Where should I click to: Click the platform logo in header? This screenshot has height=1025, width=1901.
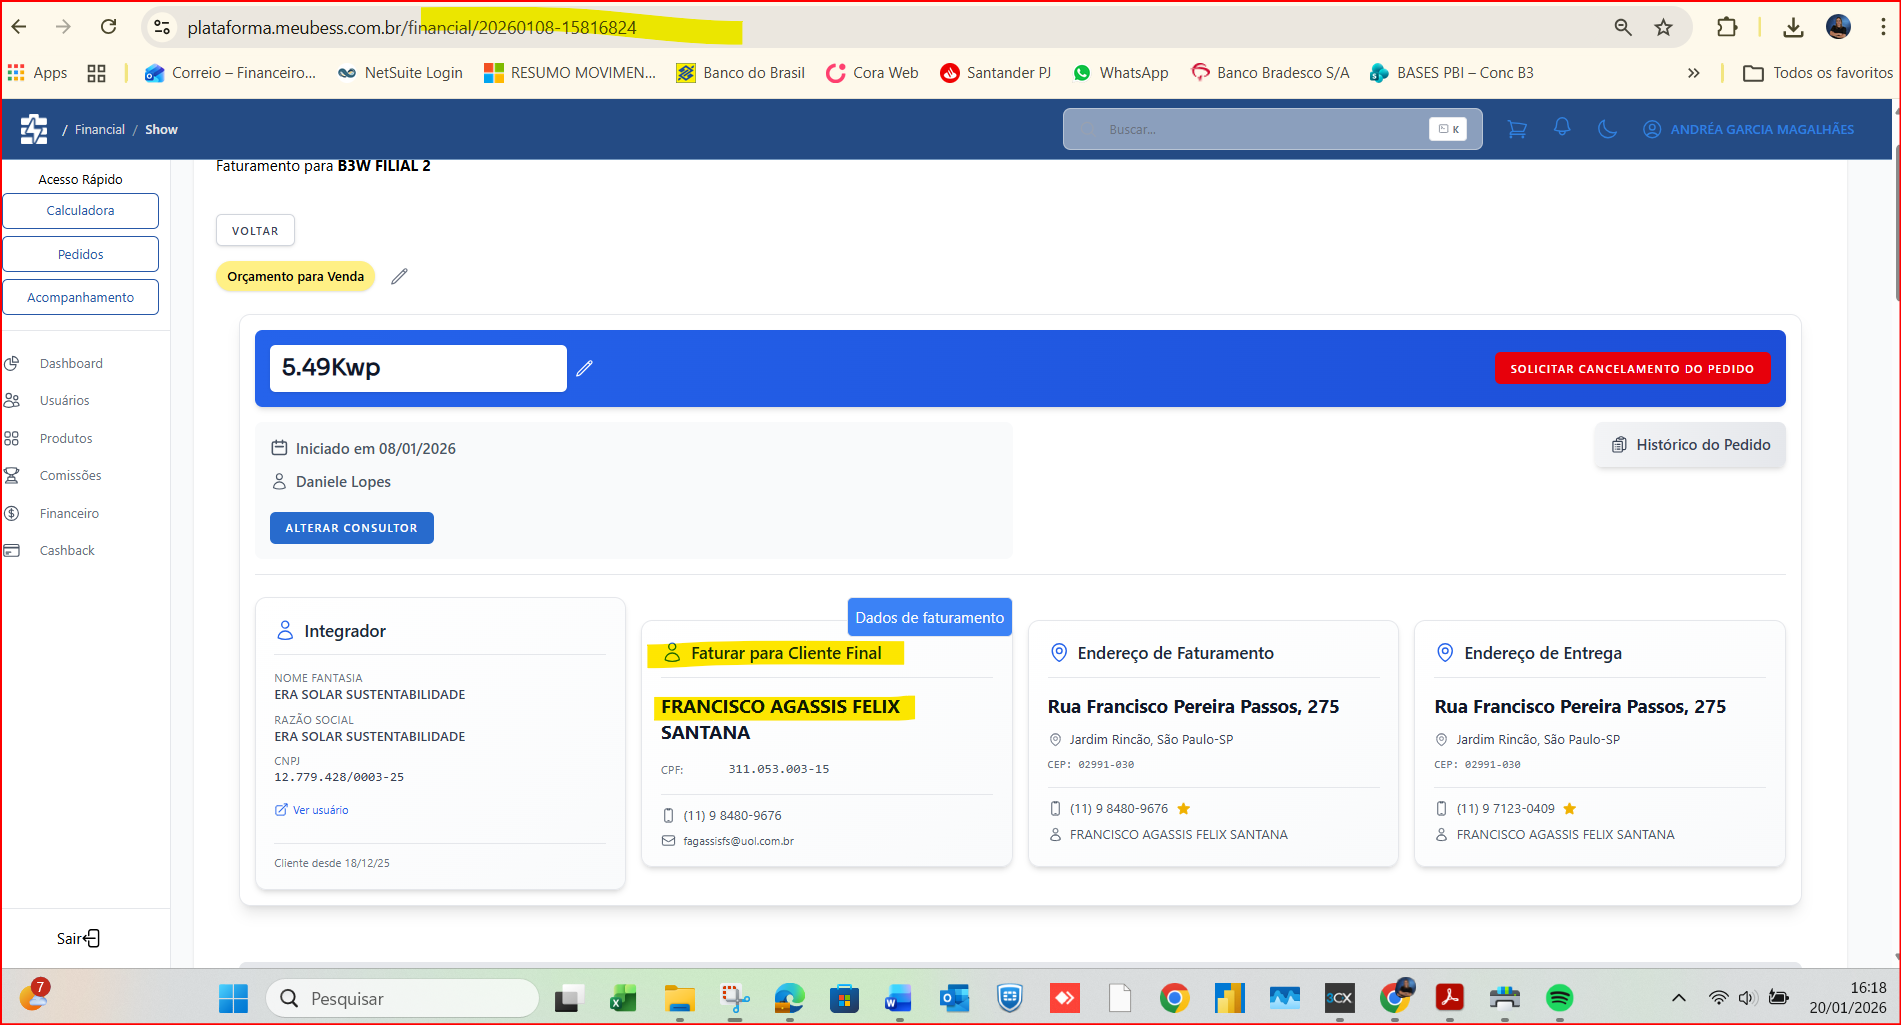pyautogui.click(x=34, y=129)
